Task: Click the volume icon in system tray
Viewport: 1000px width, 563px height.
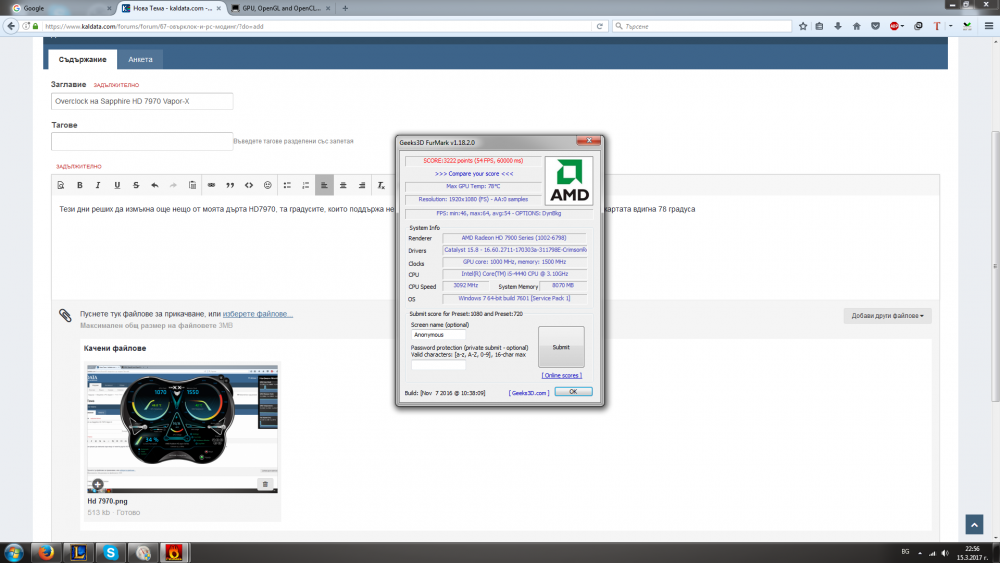Action: (x=945, y=553)
